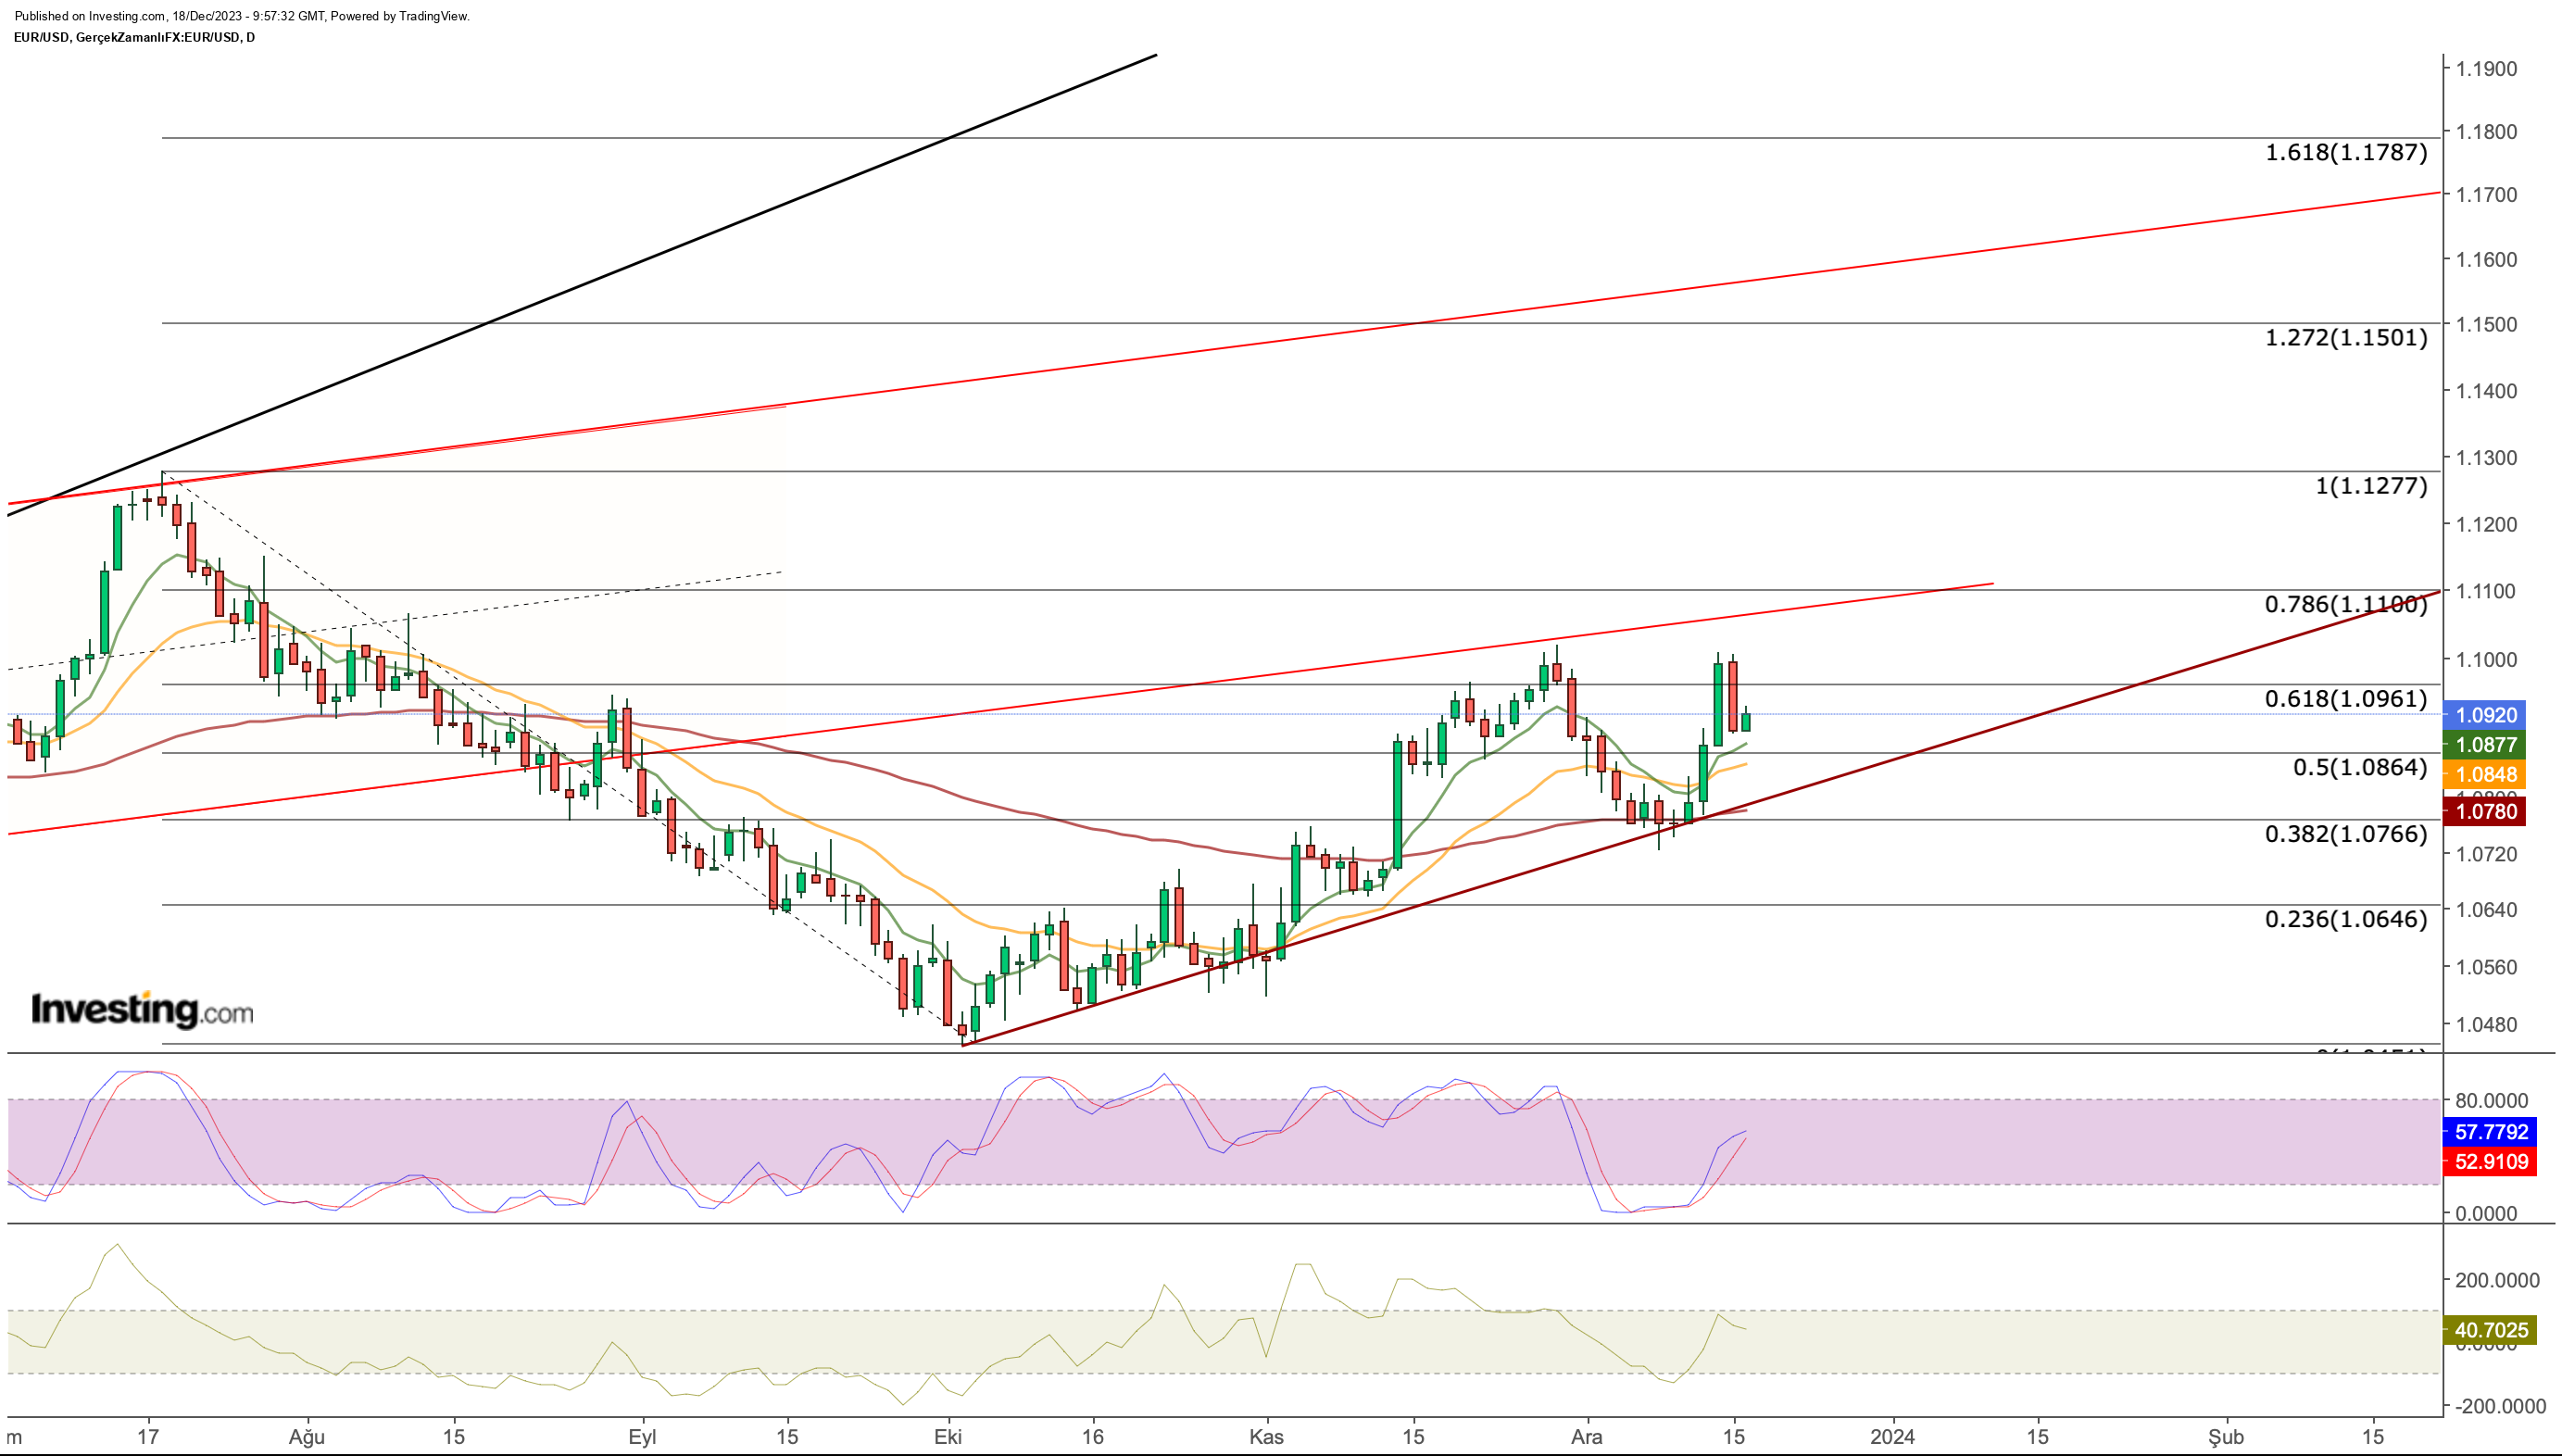
Task: Click the Ağu month label on time axis
Action: pos(307,1438)
